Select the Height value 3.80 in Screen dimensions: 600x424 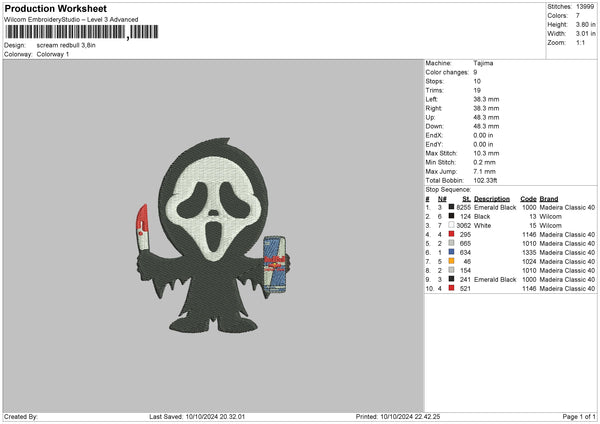(x=585, y=24)
